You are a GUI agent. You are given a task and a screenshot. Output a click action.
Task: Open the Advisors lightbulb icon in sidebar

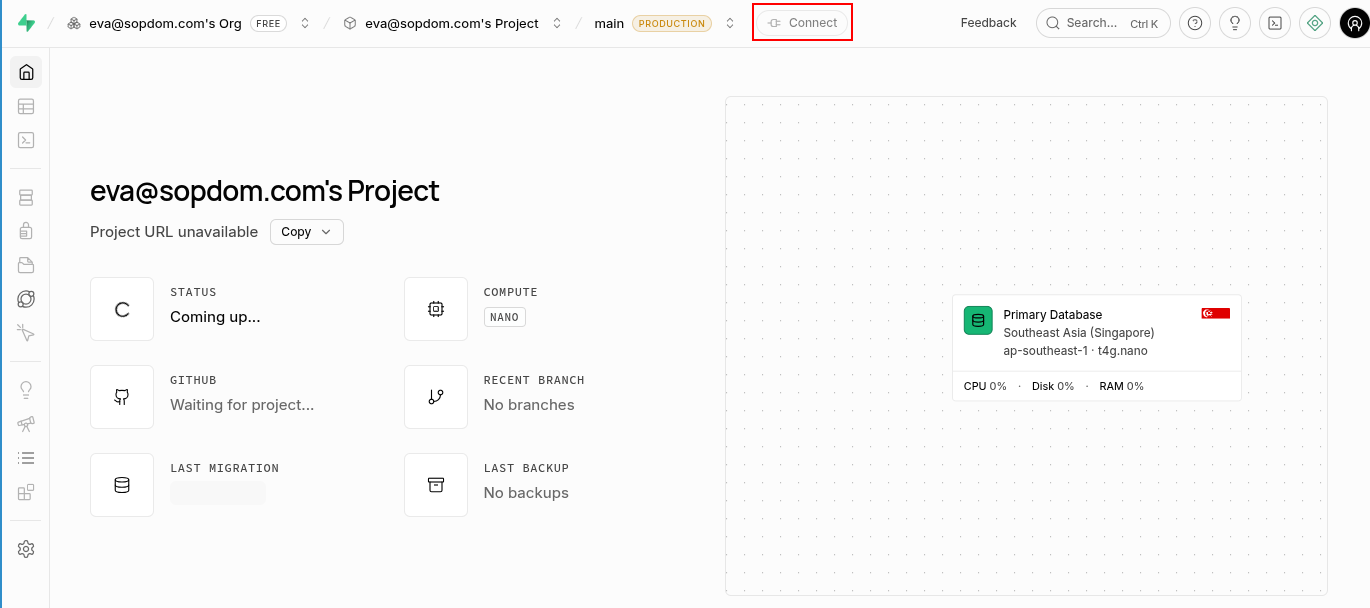[x=26, y=390]
